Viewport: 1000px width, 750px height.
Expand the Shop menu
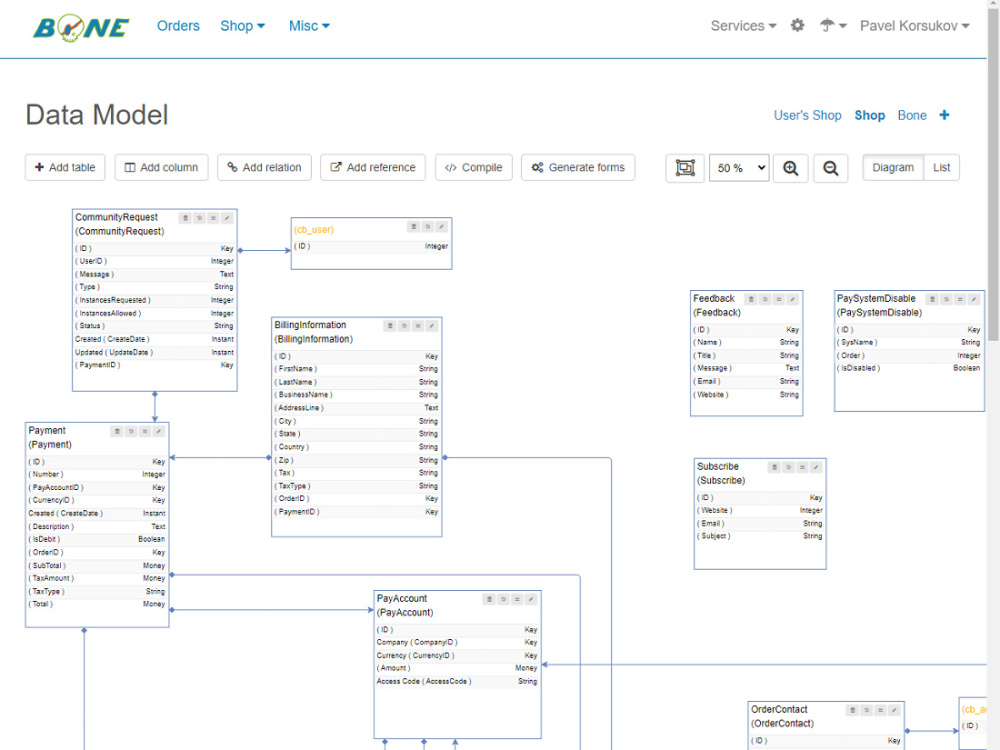click(242, 26)
